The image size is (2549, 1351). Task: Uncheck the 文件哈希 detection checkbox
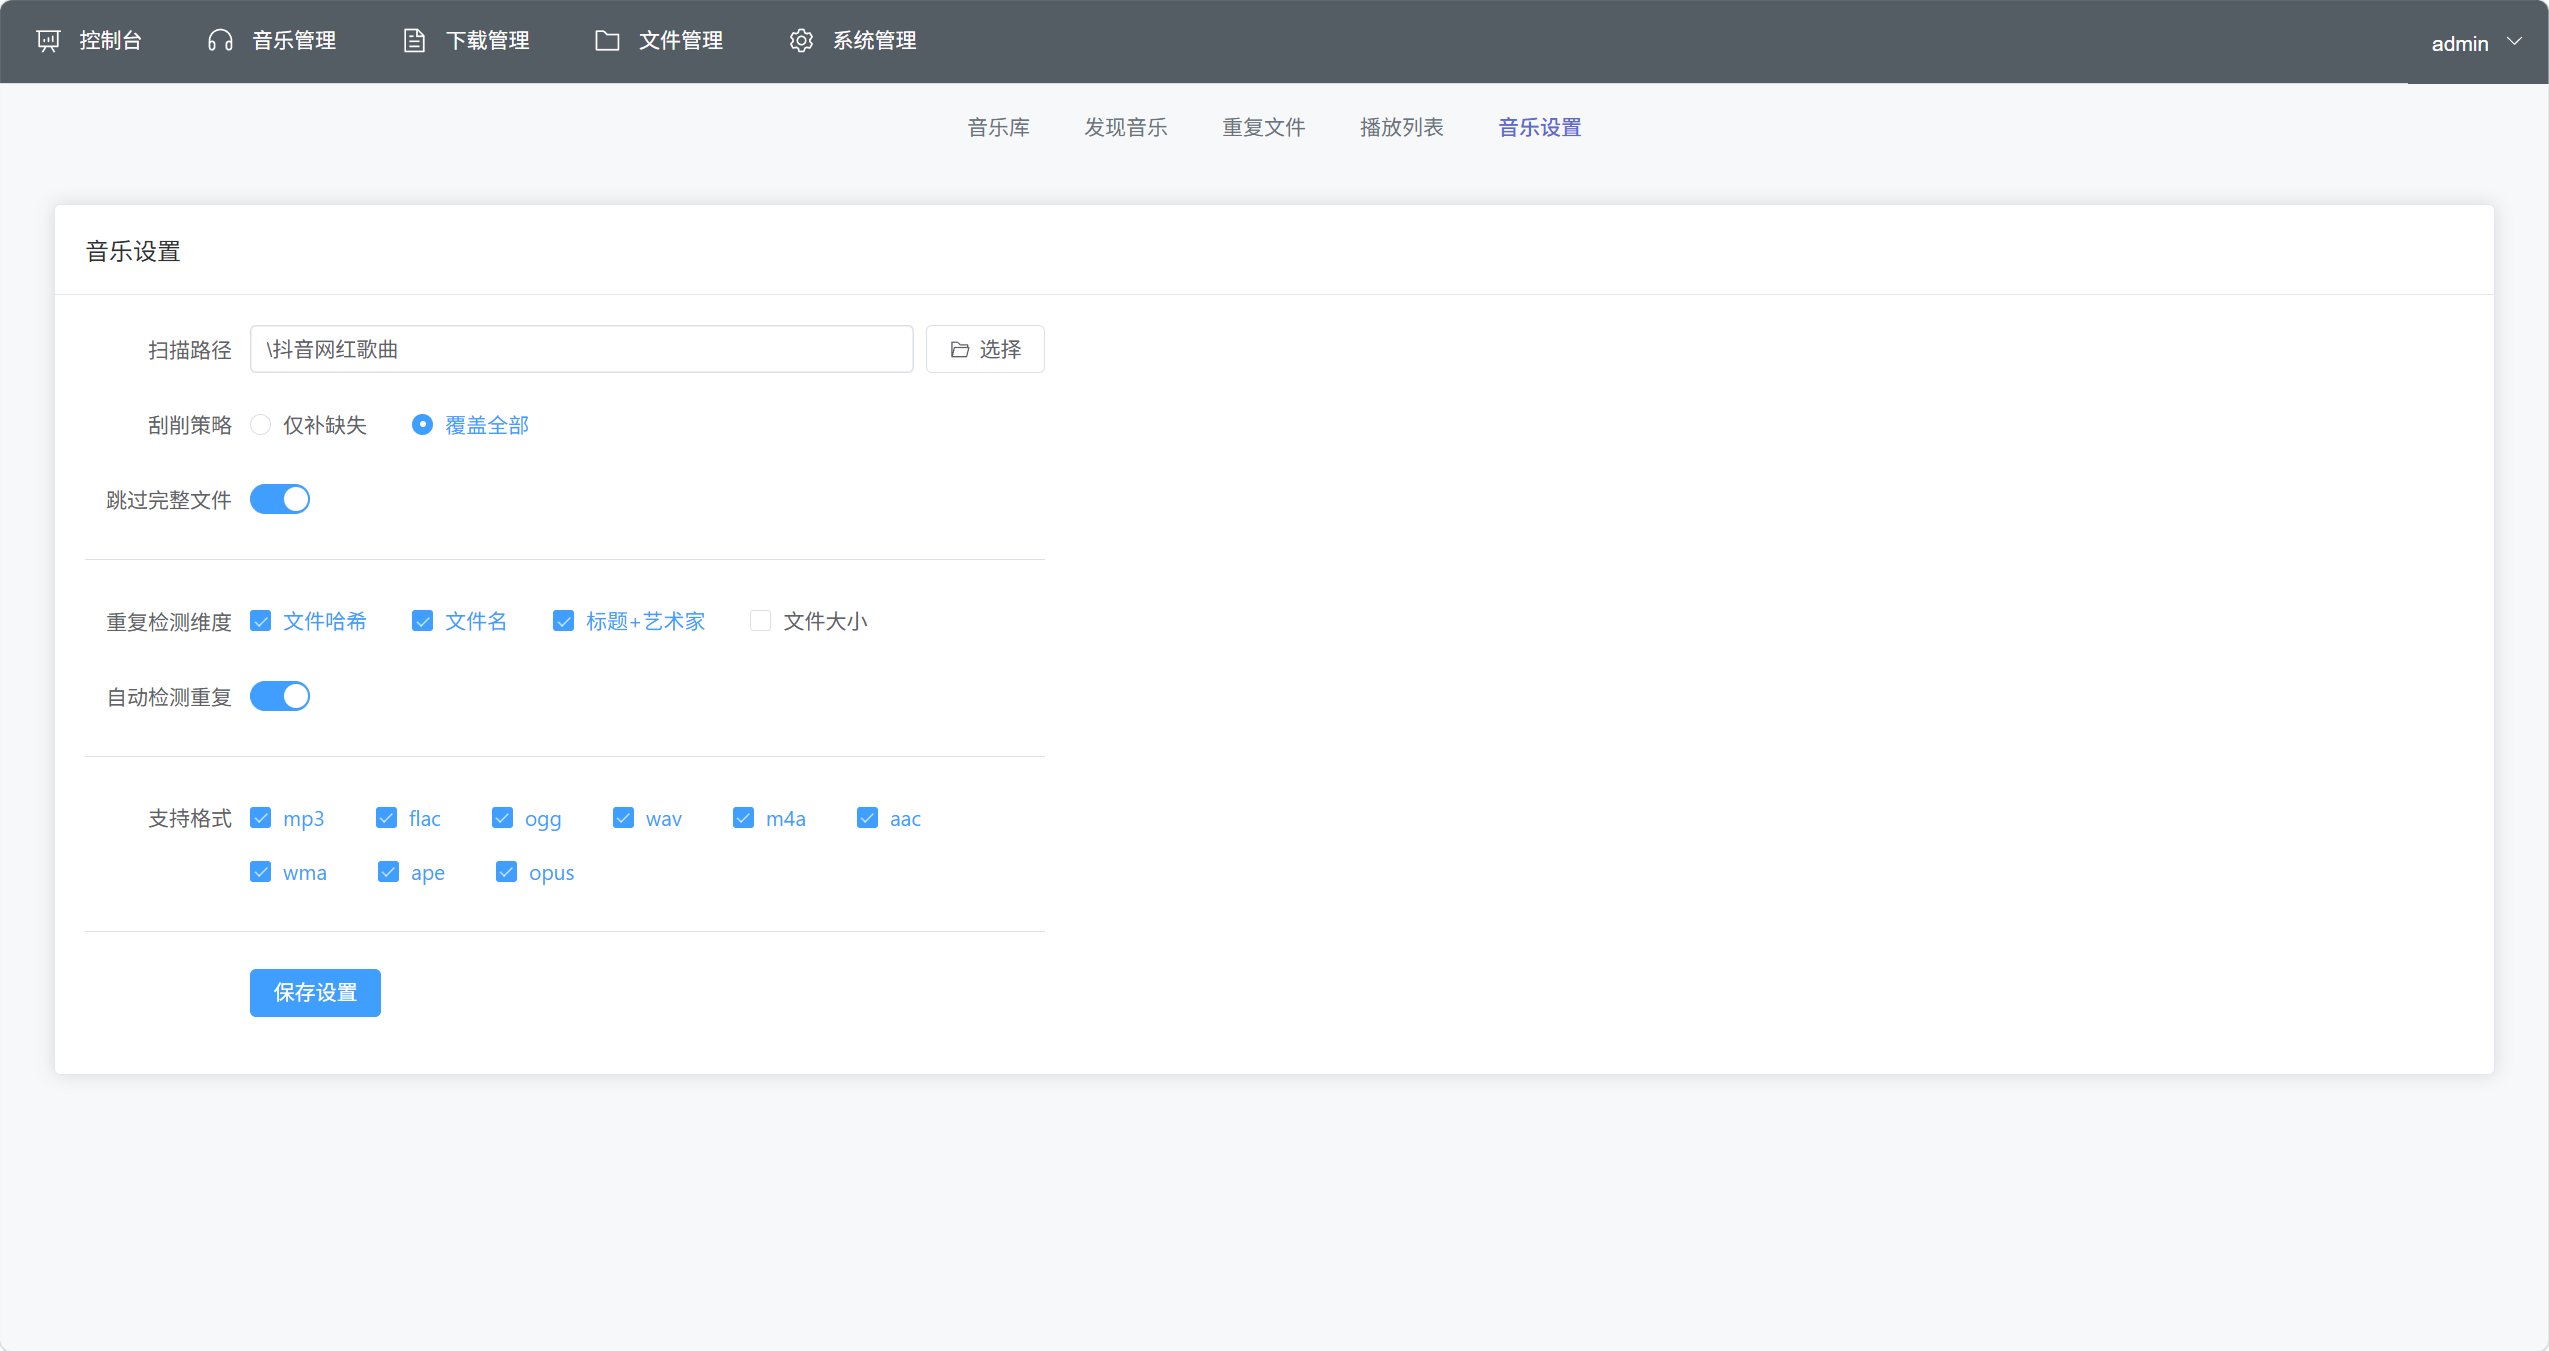[x=261, y=621]
